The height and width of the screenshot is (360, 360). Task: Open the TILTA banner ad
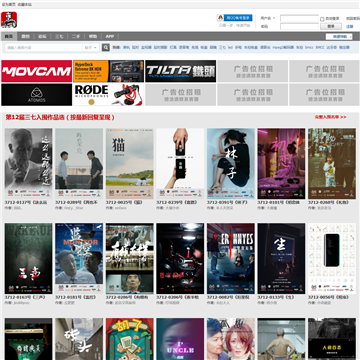click(181, 71)
